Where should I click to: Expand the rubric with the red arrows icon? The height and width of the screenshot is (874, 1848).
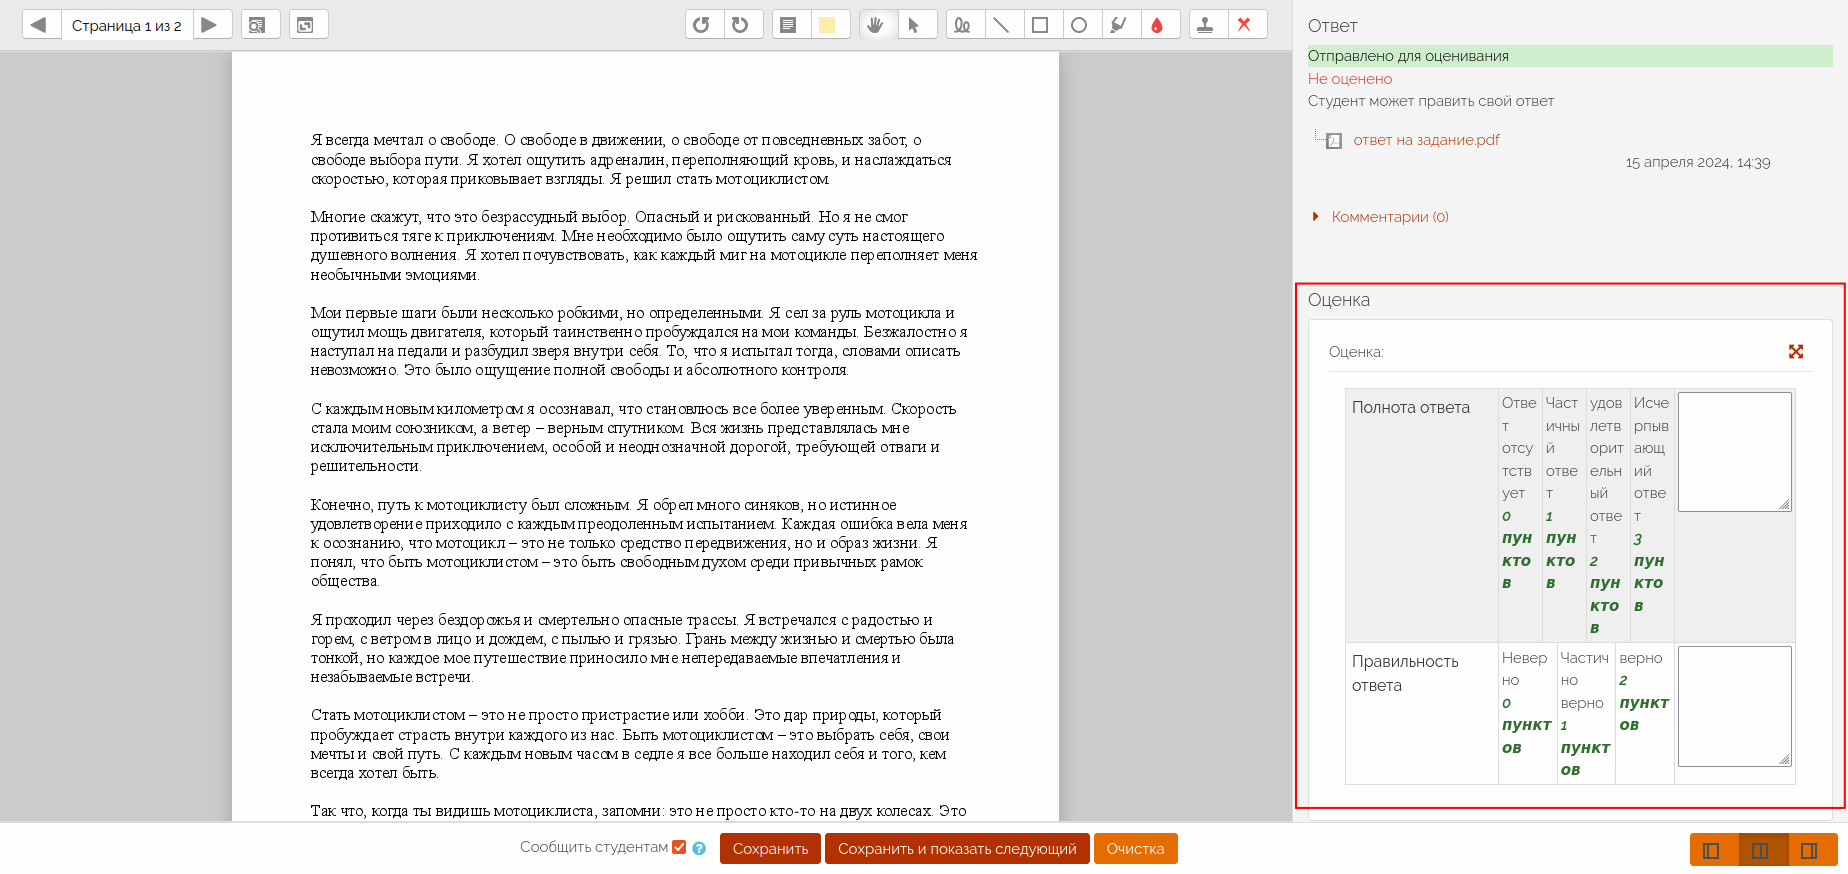(x=1796, y=351)
